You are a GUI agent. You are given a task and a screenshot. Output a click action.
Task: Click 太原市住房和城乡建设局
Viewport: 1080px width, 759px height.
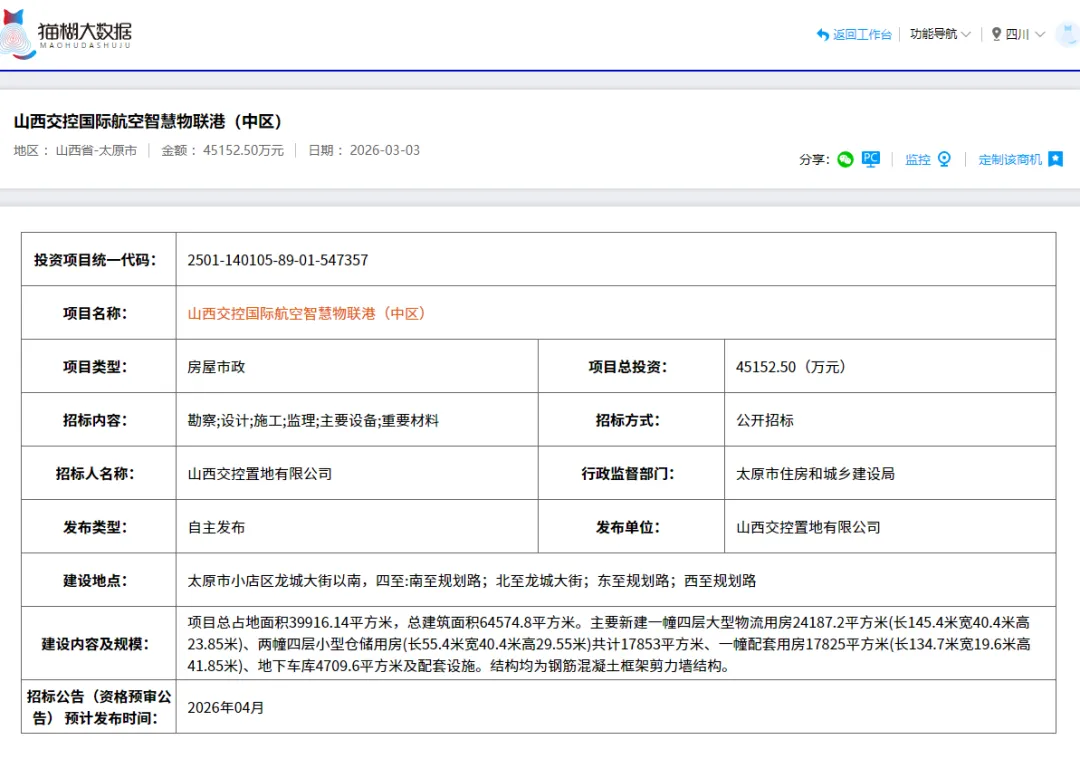point(815,474)
